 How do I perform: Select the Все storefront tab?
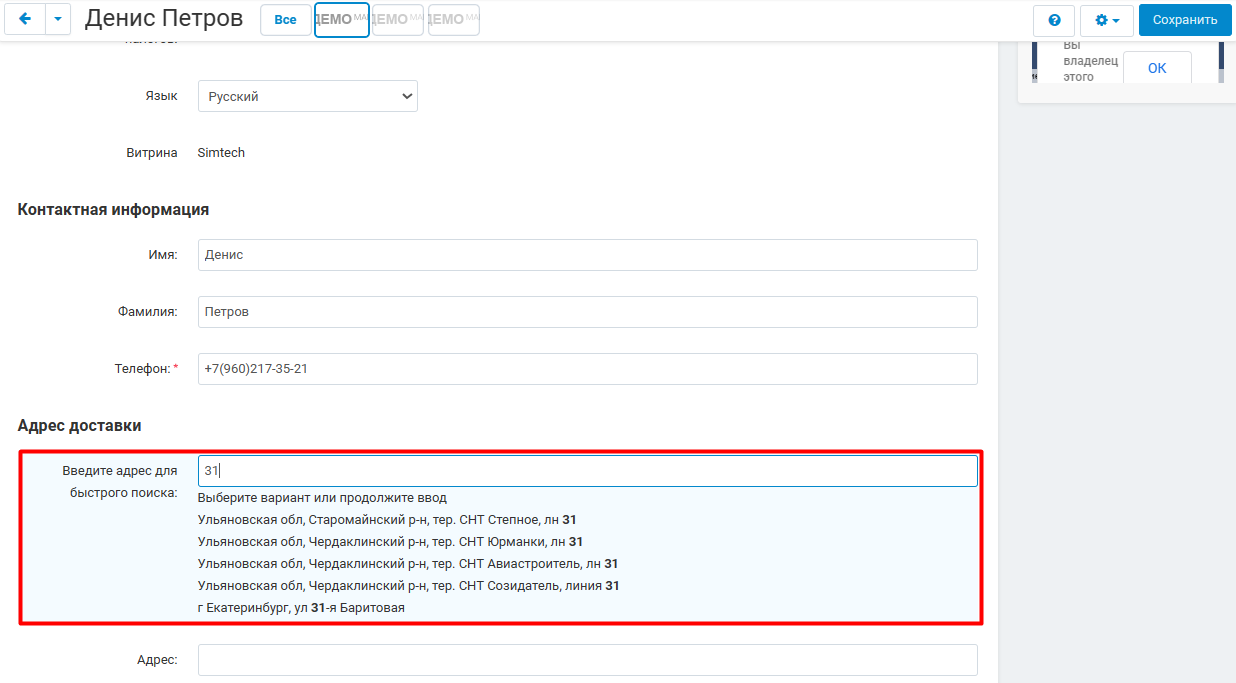click(x=285, y=20)
